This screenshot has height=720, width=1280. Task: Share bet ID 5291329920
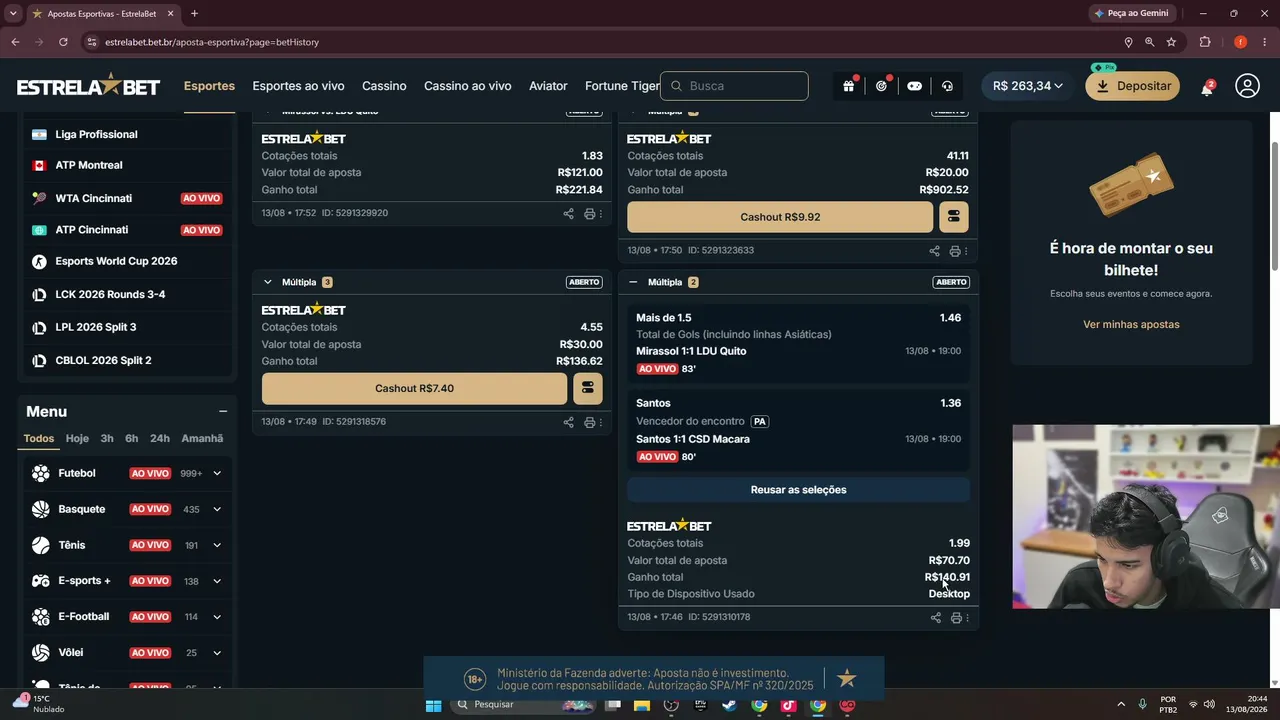point(568,213)
